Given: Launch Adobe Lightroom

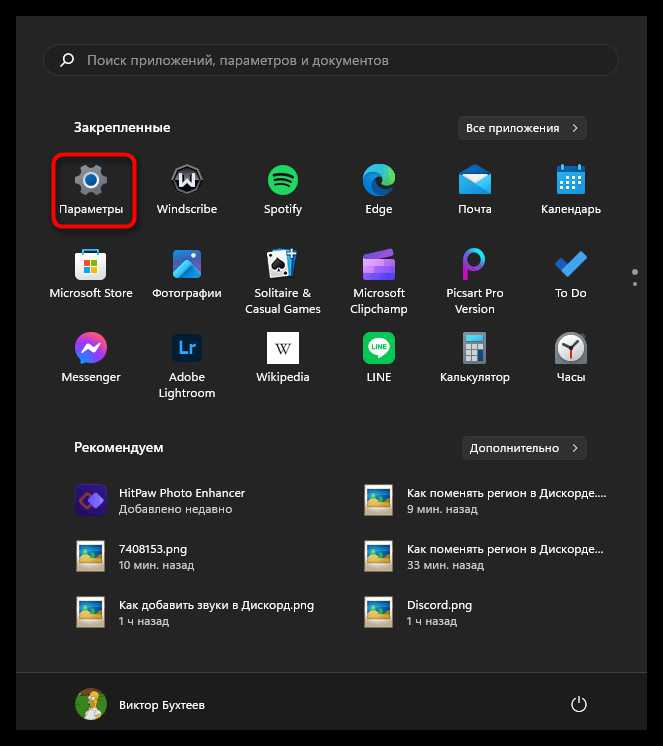Looking at the screenshot, I should pyautogui.click(x=187, y=365).
